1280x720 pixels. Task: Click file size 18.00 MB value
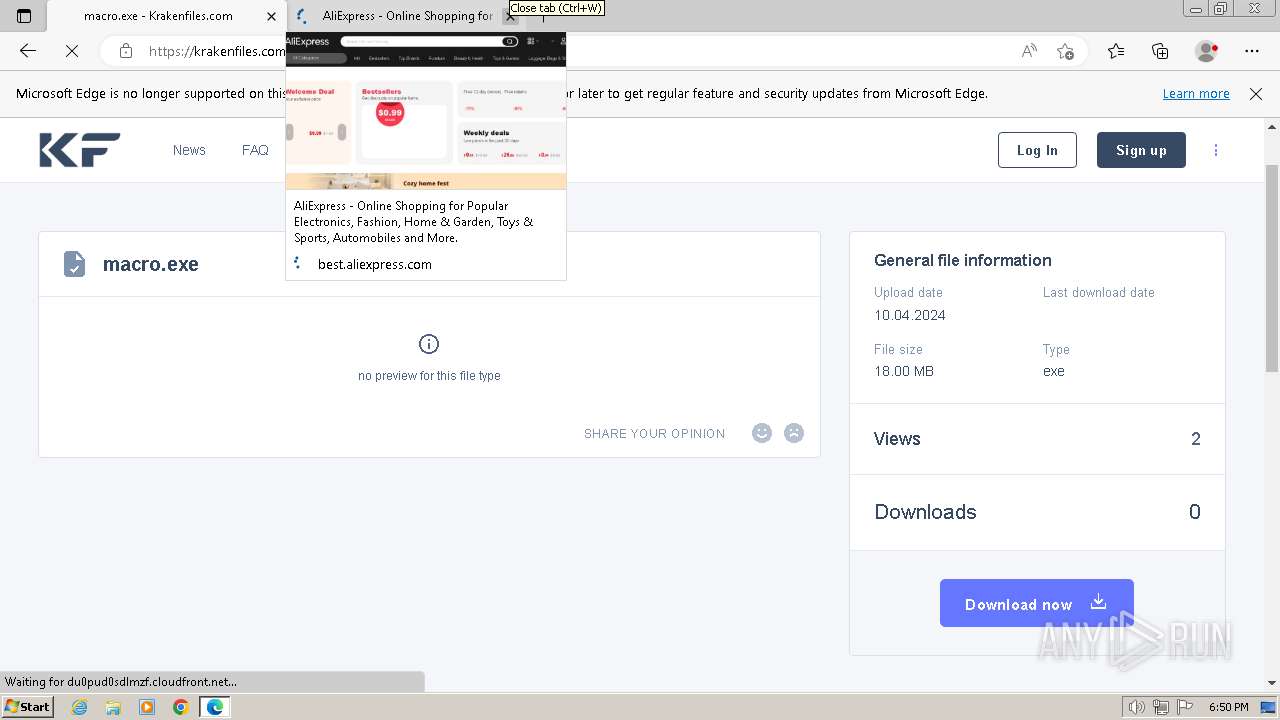pos(904,371)
